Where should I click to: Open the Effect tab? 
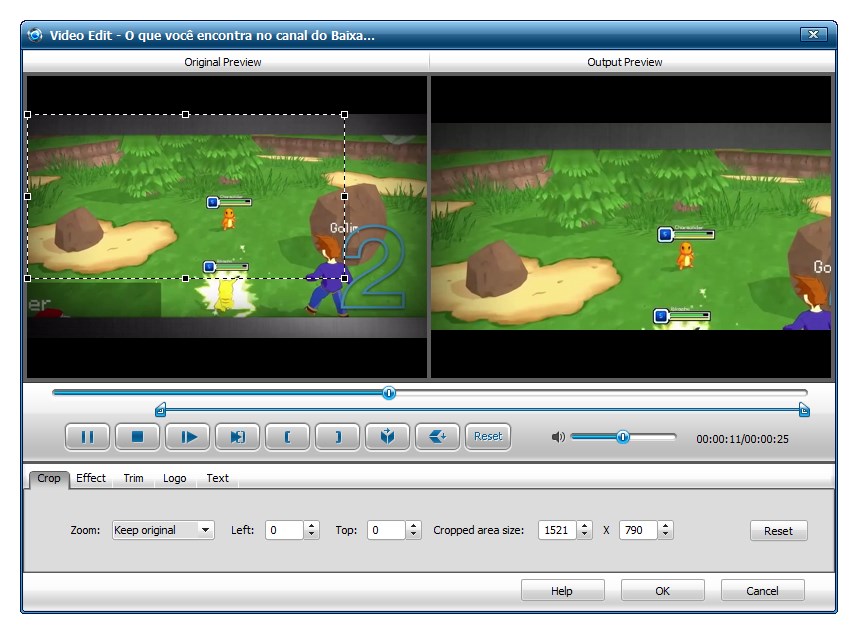tap(91, 478)
